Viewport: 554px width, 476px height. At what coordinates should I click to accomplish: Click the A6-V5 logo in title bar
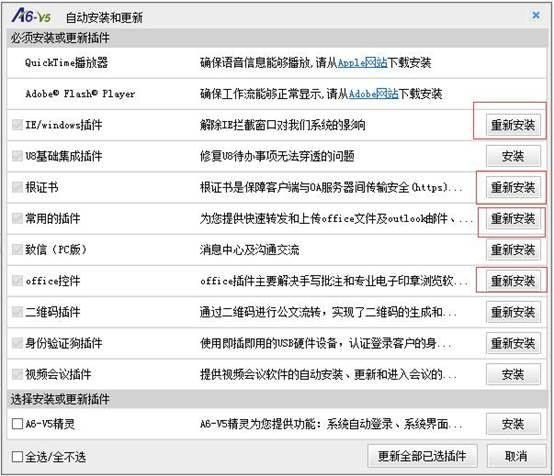[31, 16]
